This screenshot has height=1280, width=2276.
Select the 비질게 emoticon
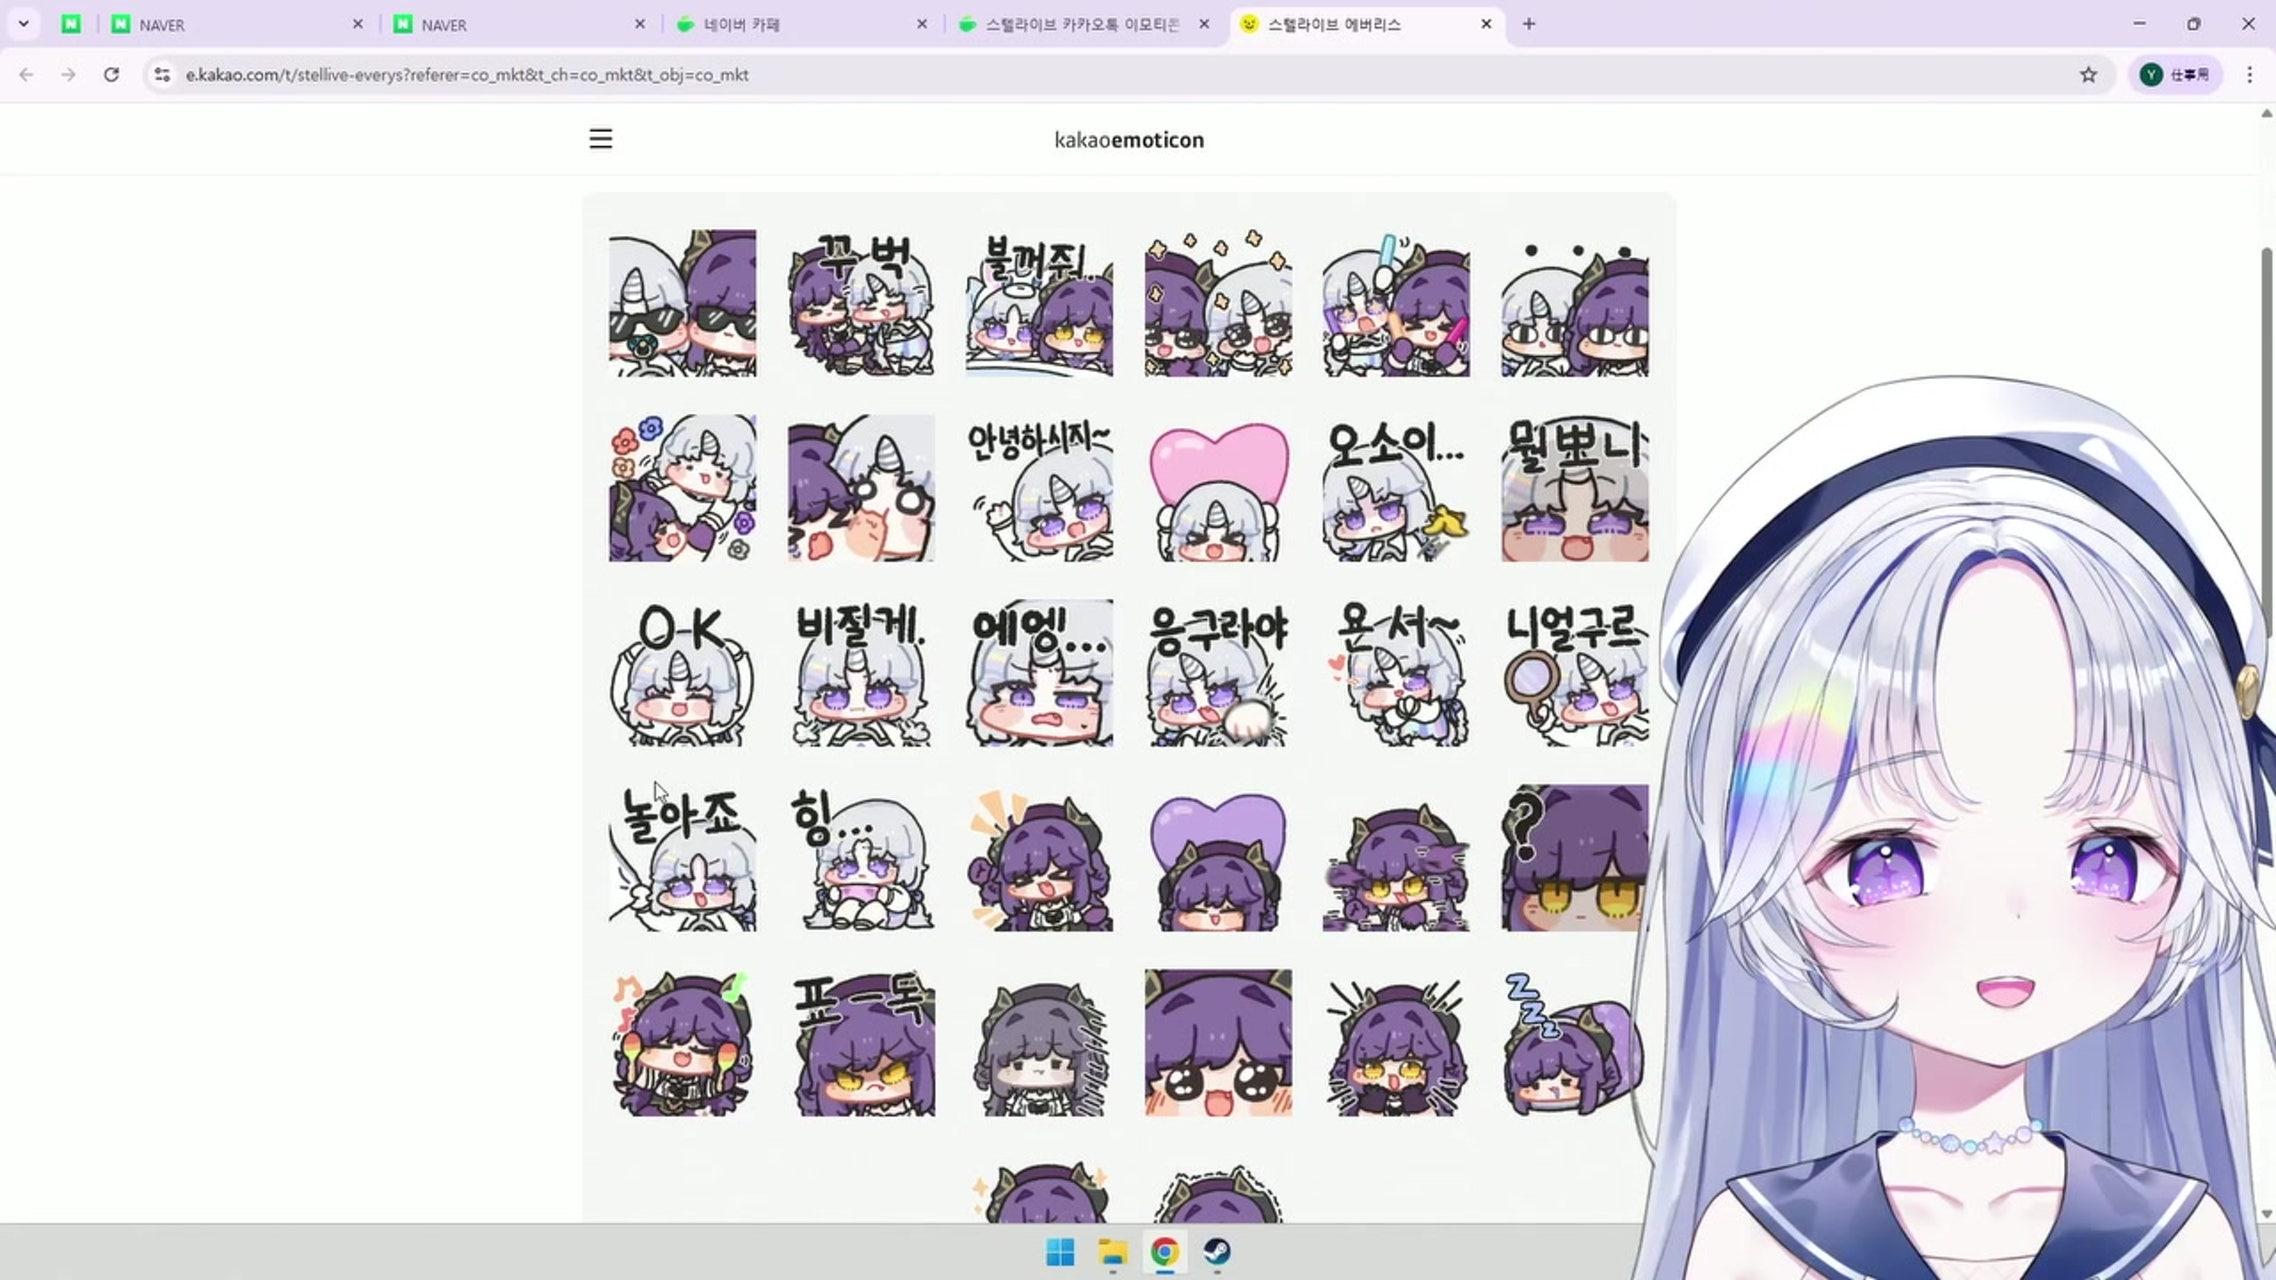pos(861,673)
